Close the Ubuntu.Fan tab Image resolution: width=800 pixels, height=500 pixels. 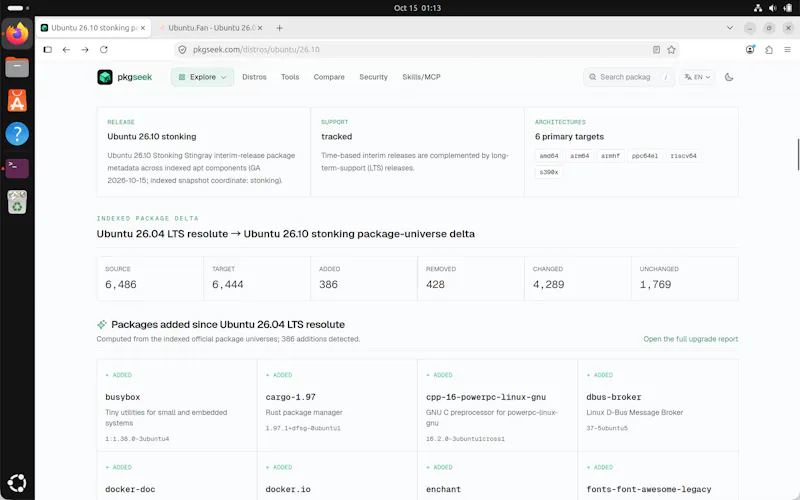260,28
